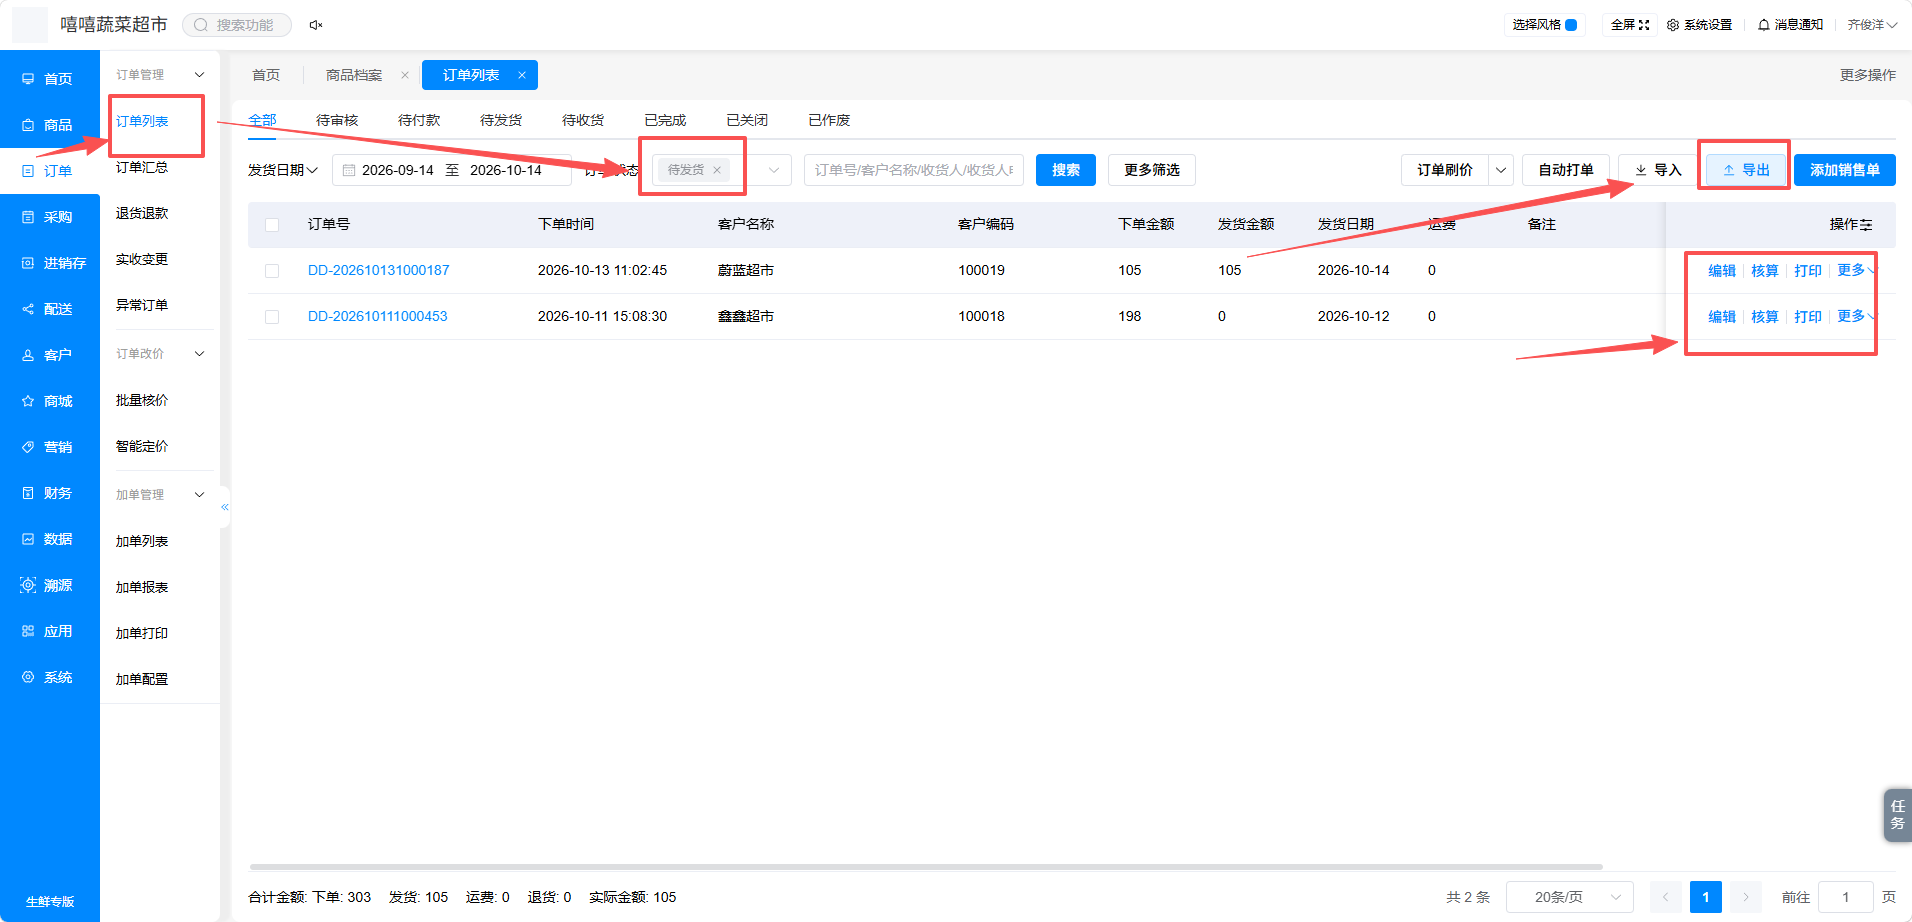Open the 溯源 sidebar icon
The height and width of the screenshot is (922, 1912).
tap(28, 585)
